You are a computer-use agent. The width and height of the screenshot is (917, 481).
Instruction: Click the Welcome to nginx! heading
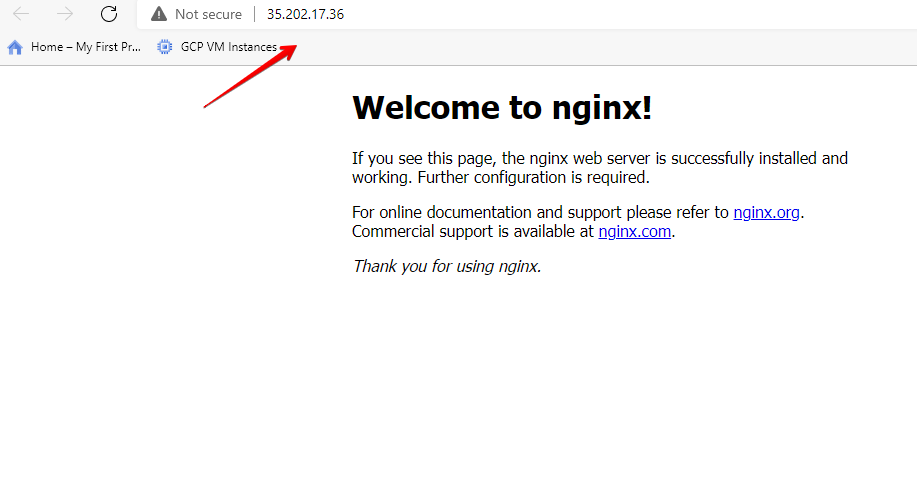click(502, 108)
